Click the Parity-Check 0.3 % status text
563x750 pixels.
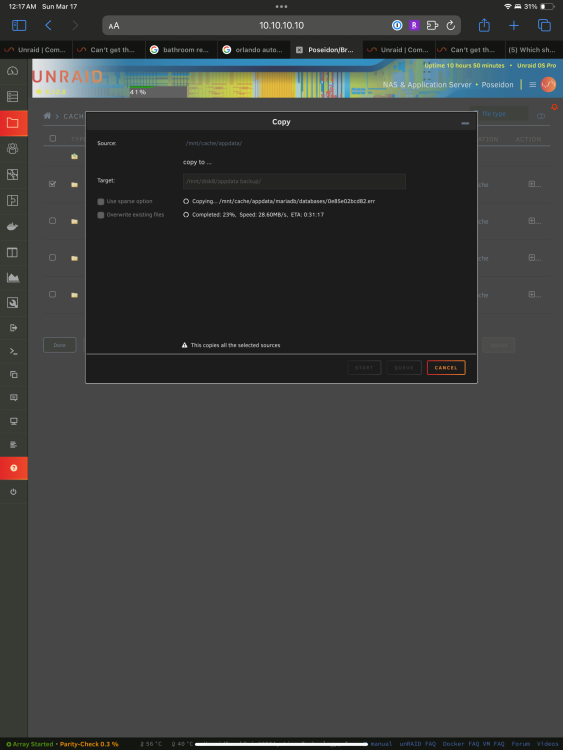point(89,744)
